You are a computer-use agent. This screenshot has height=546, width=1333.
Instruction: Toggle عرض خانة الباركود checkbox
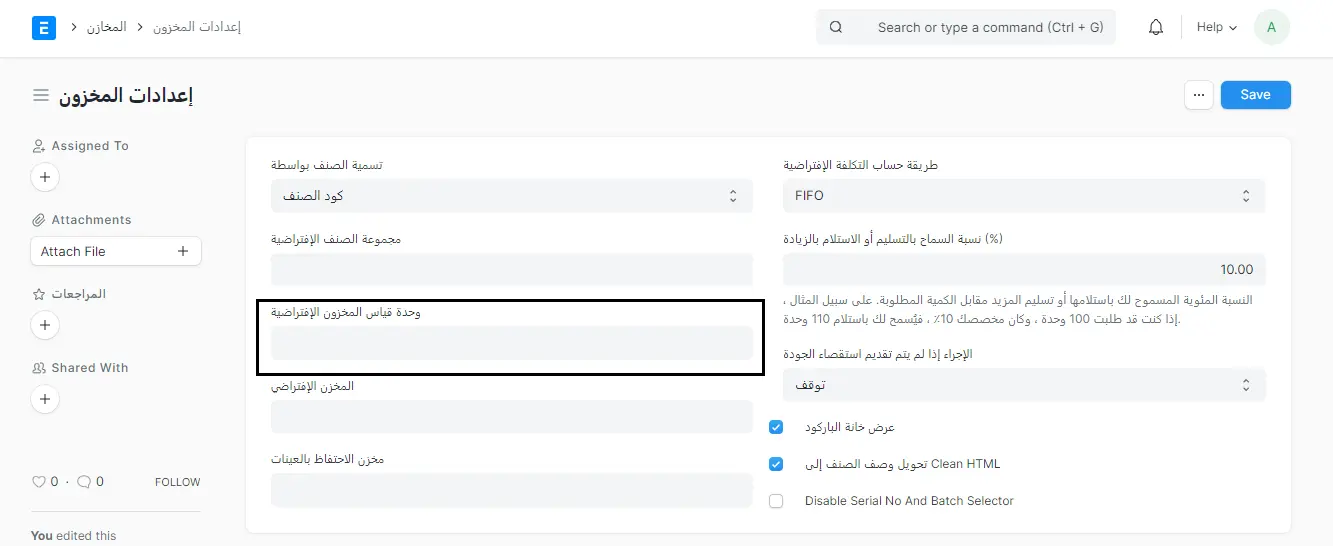(x=776, y=427)
